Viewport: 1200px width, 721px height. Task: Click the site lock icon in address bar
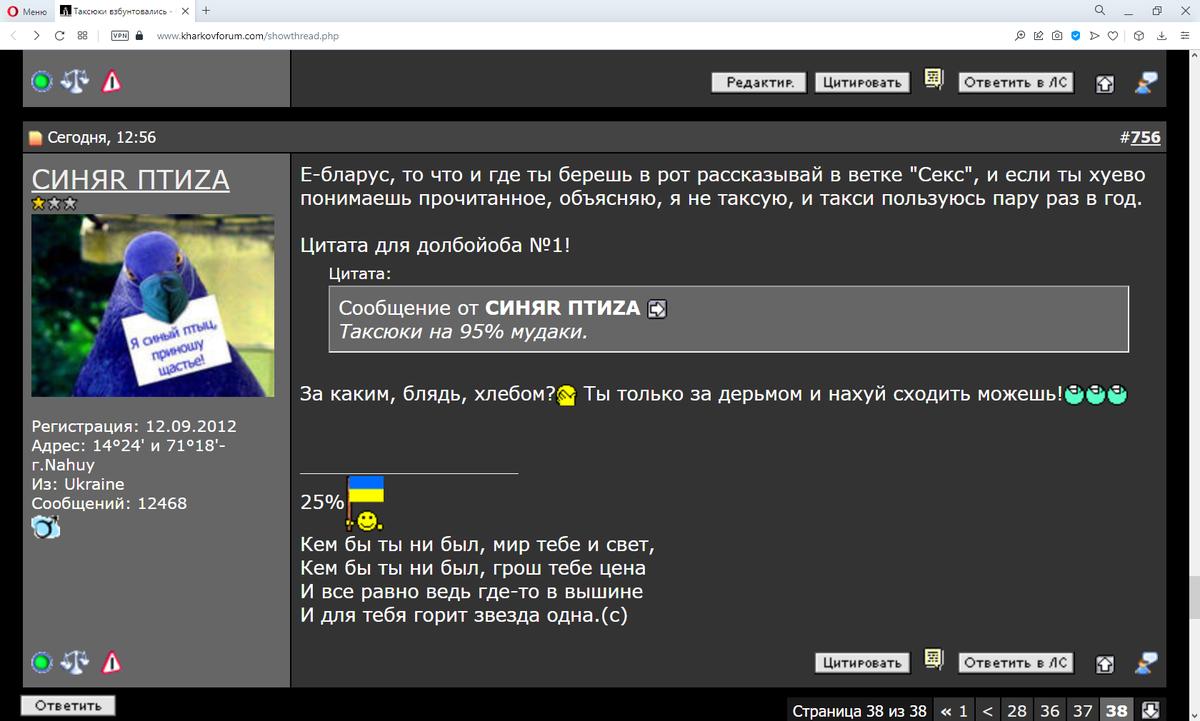click(139, 35)
